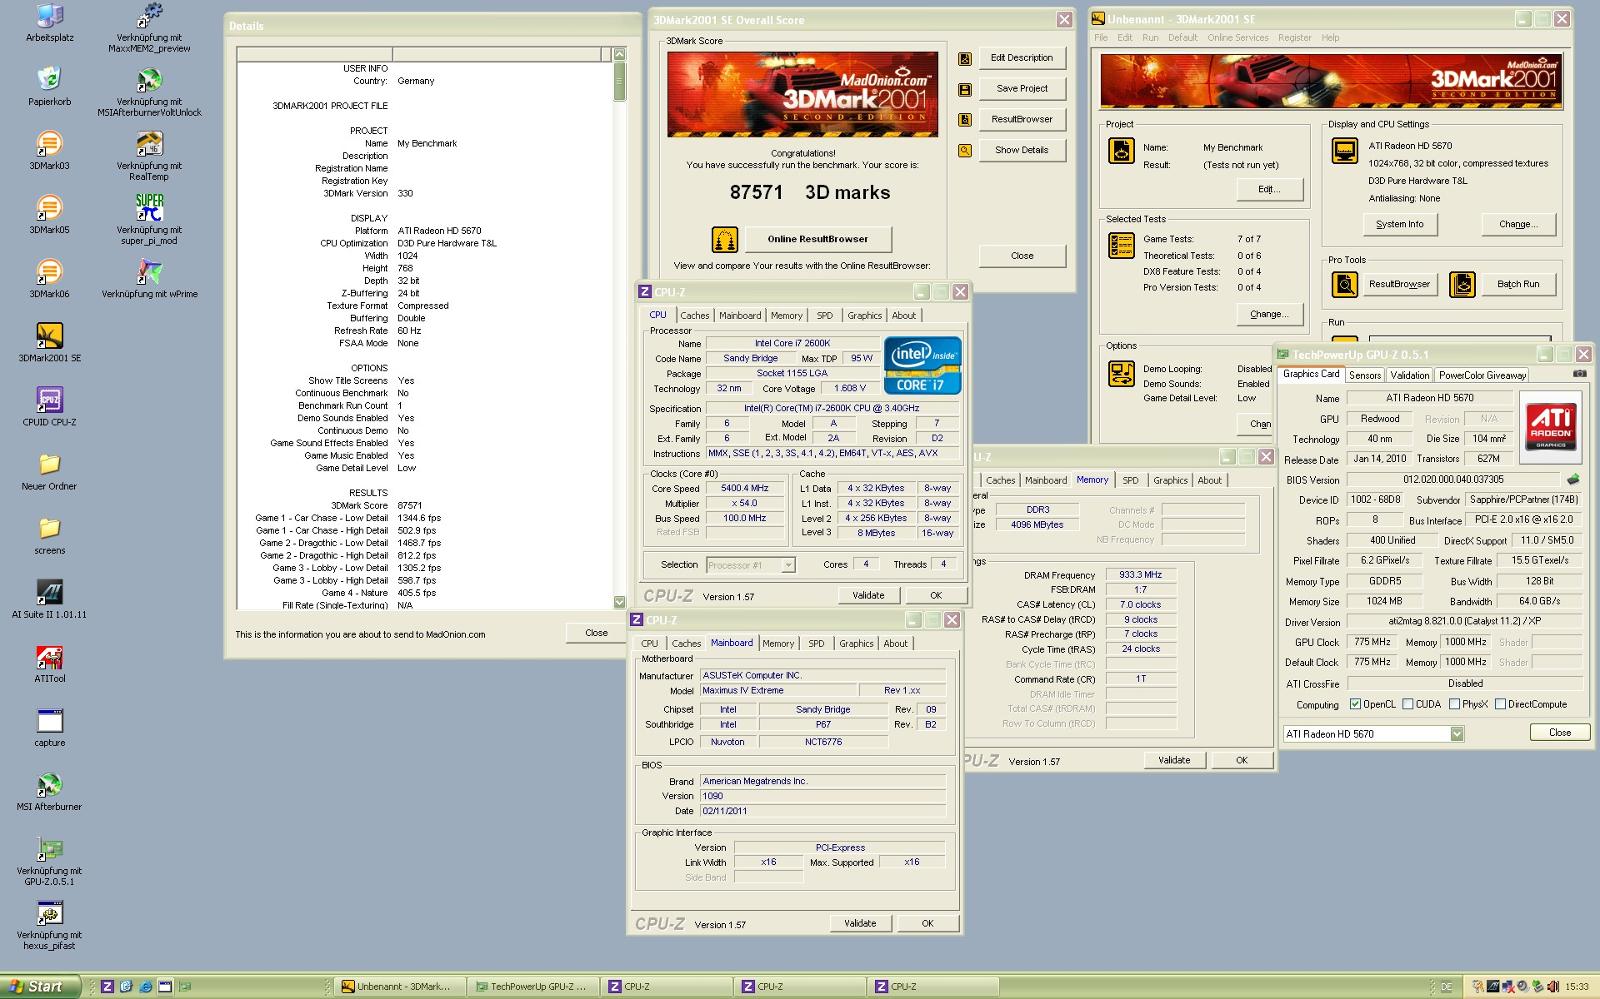This screenshot has height=999, width=1600.
Task: Switch to the Caches tab in CPU-Z CPU window
Action: point(695,315)
